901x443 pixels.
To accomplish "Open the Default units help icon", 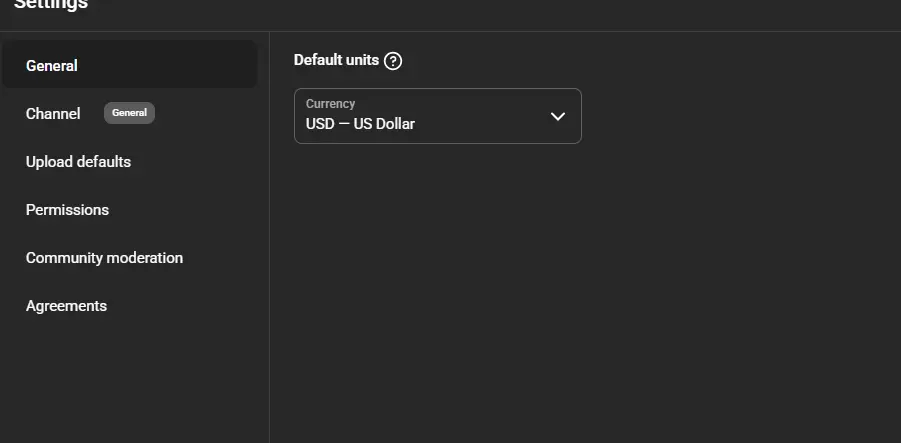I will 393,60.
